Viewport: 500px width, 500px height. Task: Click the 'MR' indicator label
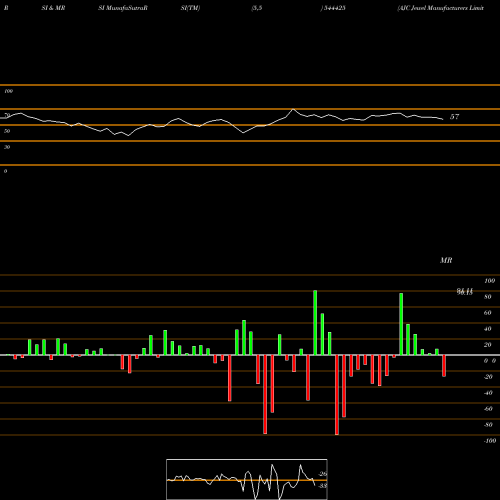pyautogui.click(x=446, y=260)
